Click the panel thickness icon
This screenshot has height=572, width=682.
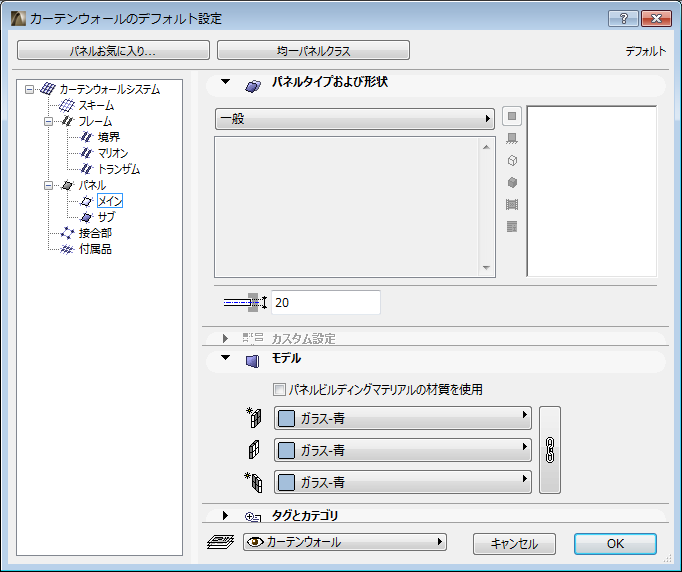[x=245, y=302]
